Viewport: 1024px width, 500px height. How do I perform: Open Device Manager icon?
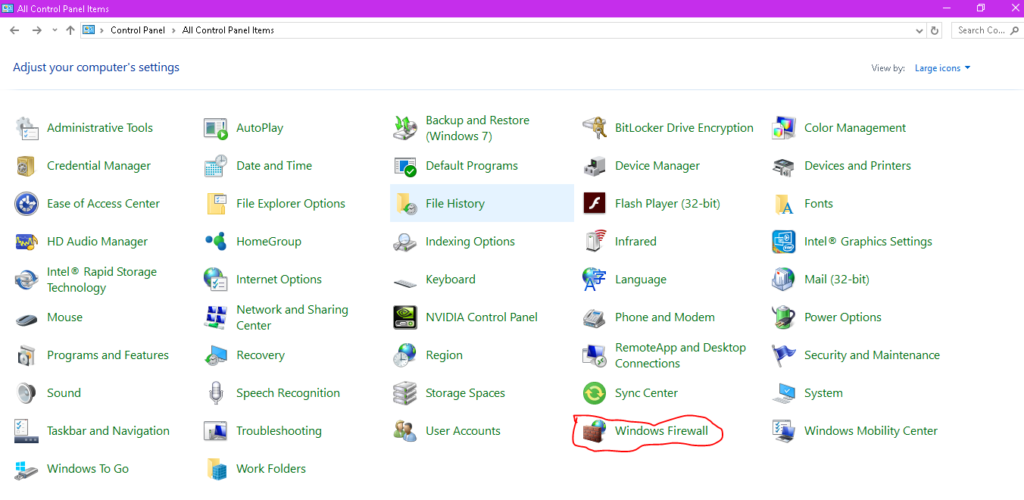594,166
